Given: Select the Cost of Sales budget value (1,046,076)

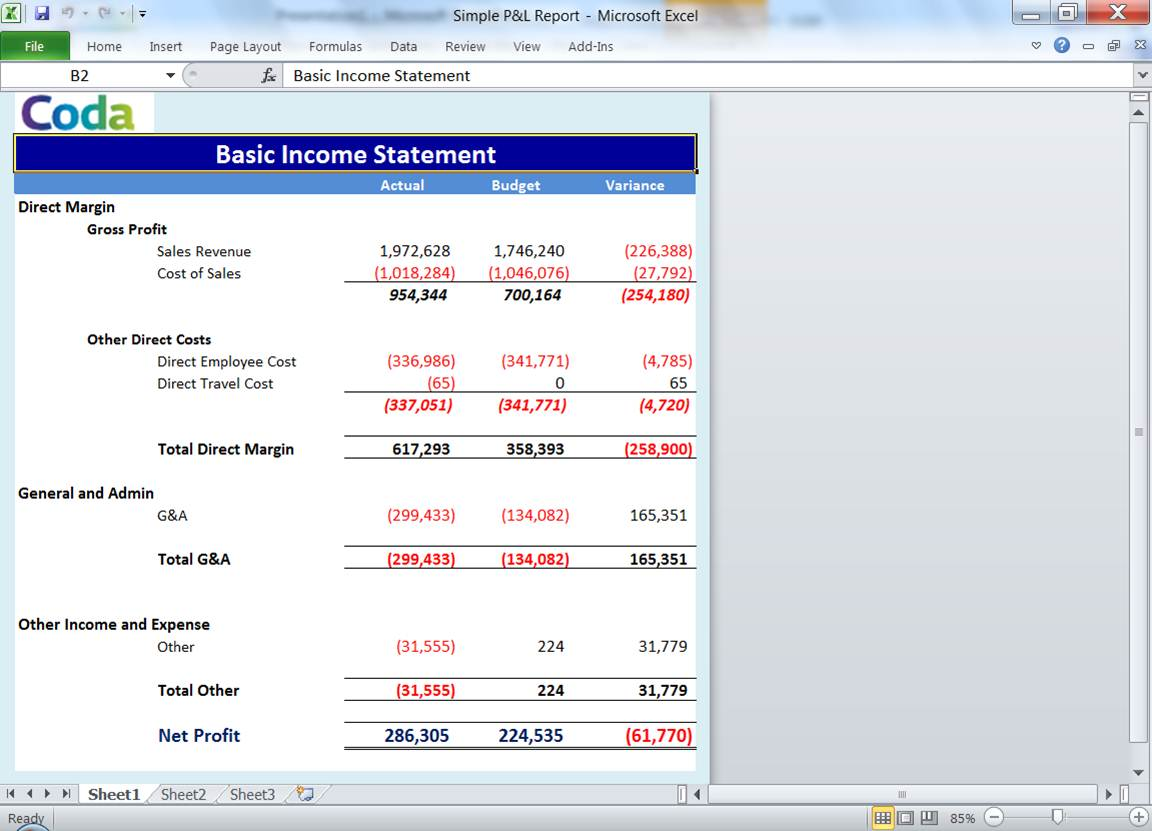Looking at the screenshot, I should [529, 273].
